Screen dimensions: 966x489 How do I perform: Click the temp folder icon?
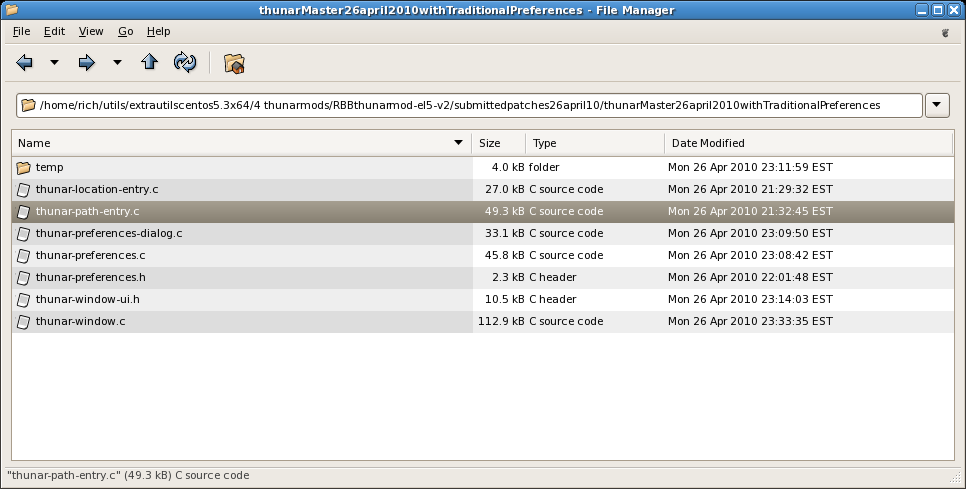click(24, 167)
